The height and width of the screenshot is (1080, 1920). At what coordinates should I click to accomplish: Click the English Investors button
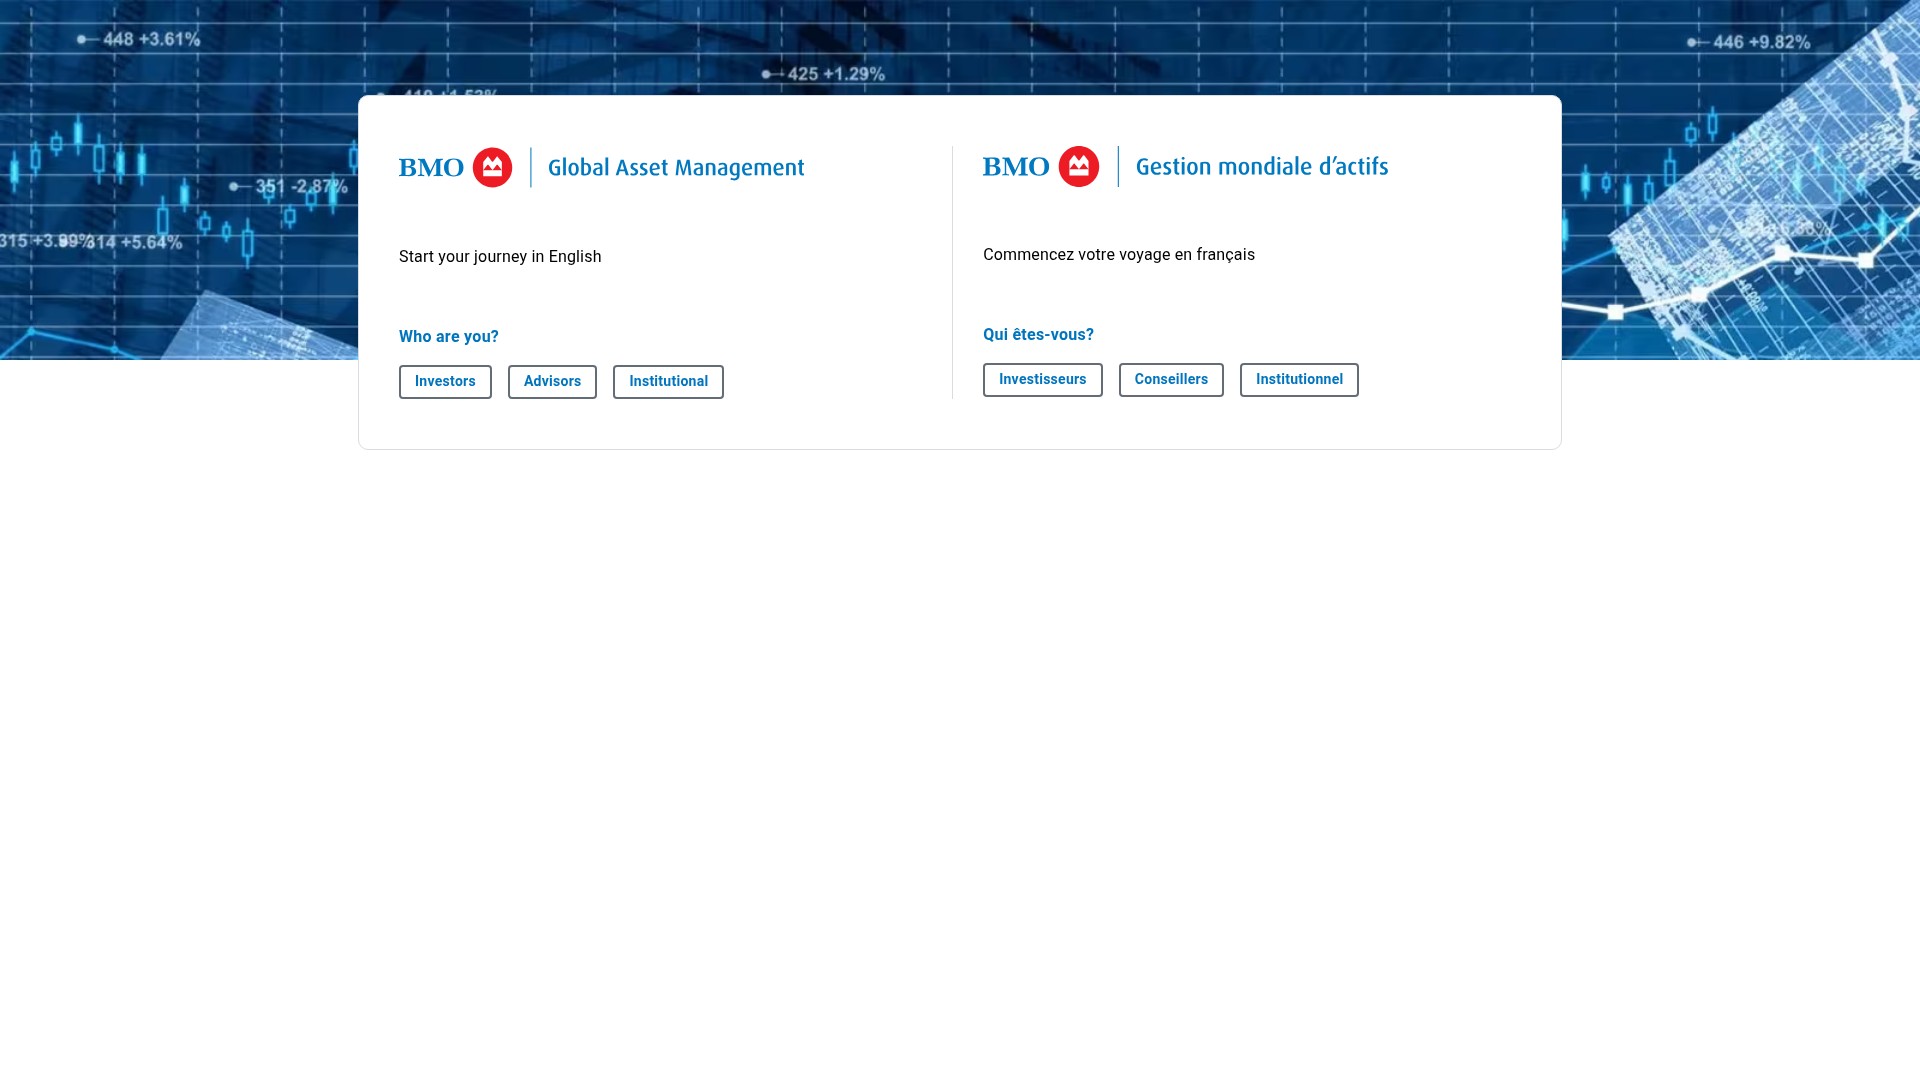pyautogui.click(x=445, y=382)
